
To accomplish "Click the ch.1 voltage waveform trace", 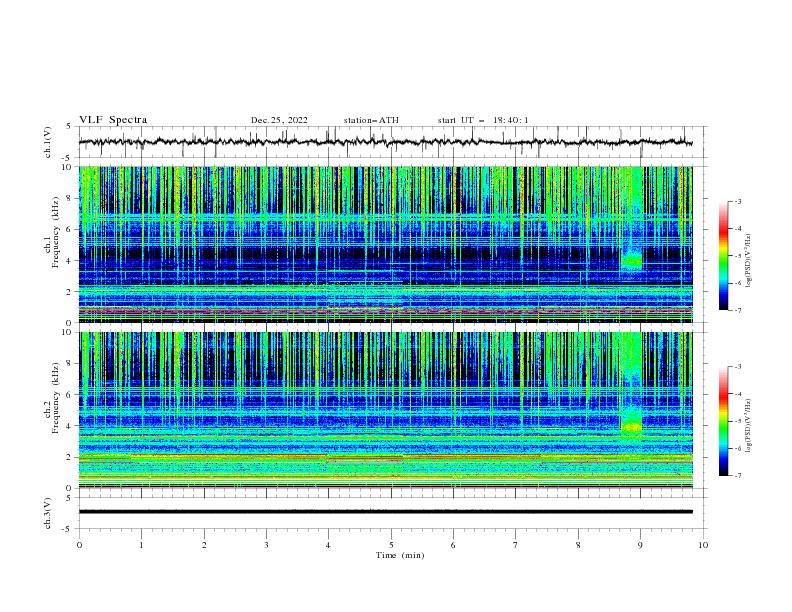I will (x=385, y=142).
